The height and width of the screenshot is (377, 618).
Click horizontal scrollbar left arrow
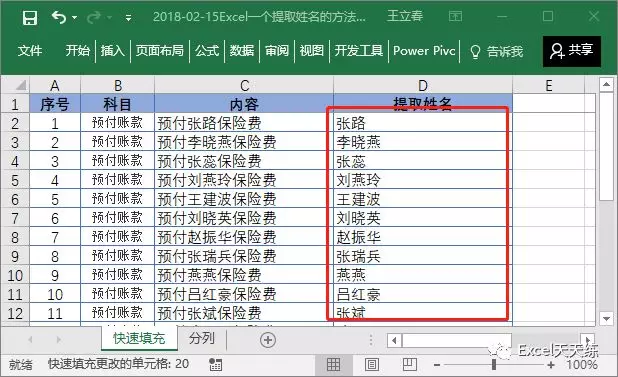[x=394, y=340]
